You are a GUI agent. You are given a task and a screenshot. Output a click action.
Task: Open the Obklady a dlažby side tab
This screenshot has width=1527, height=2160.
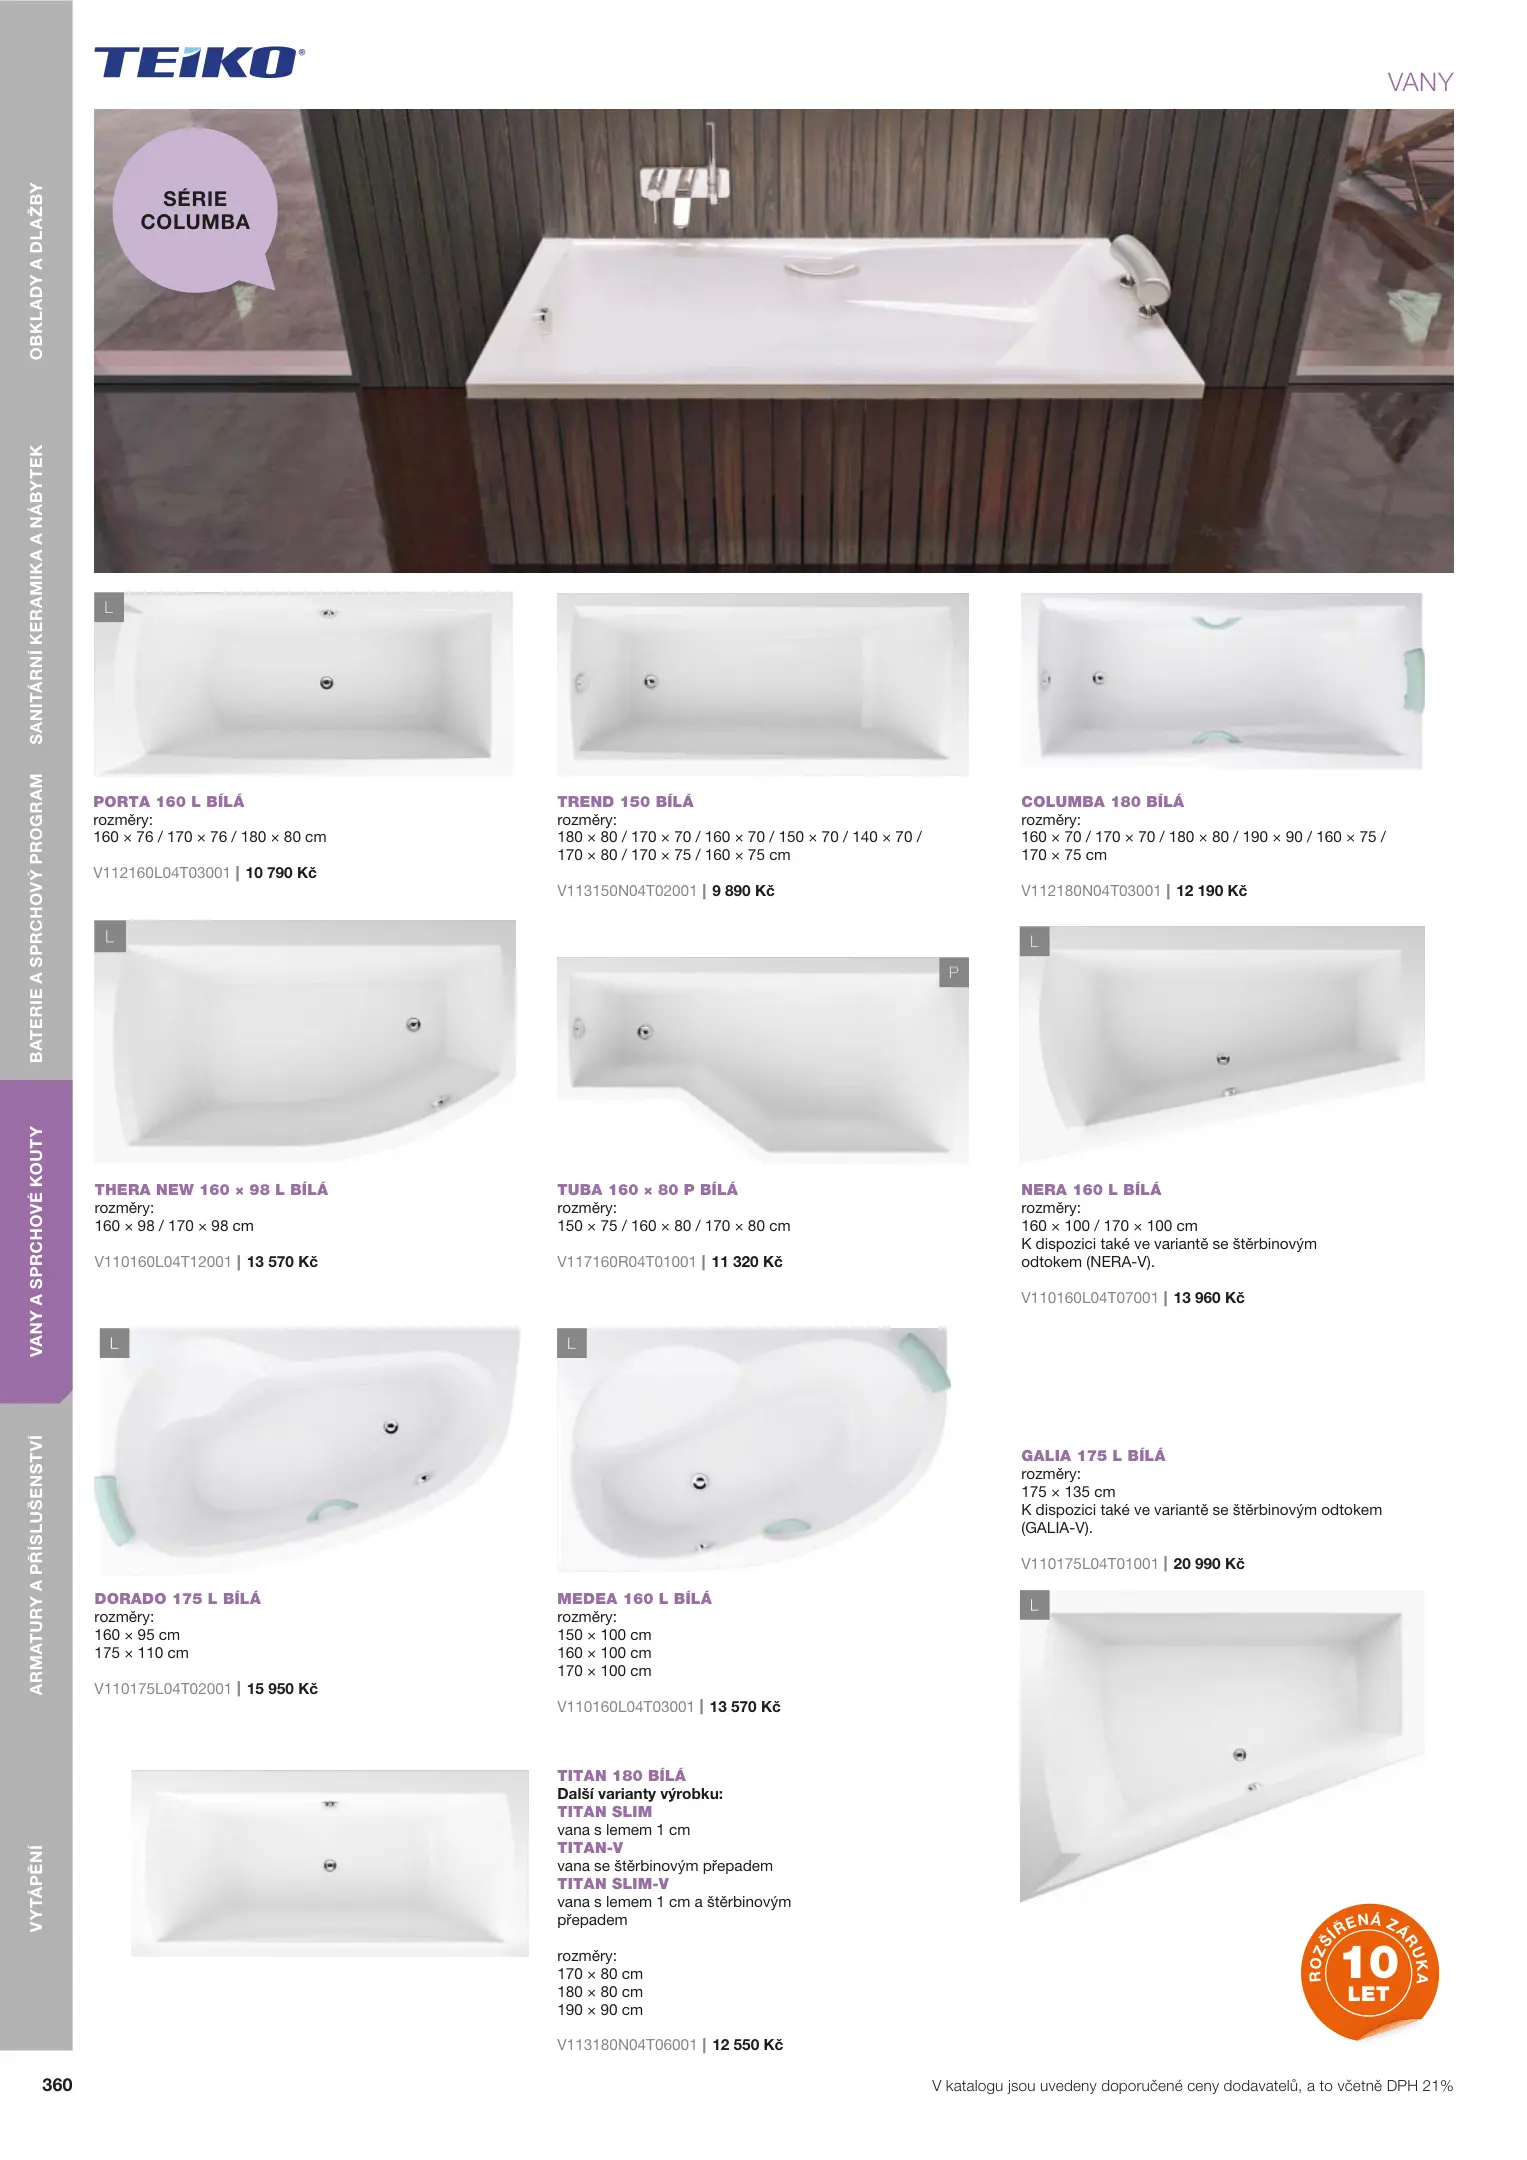[x=36, y=271]
